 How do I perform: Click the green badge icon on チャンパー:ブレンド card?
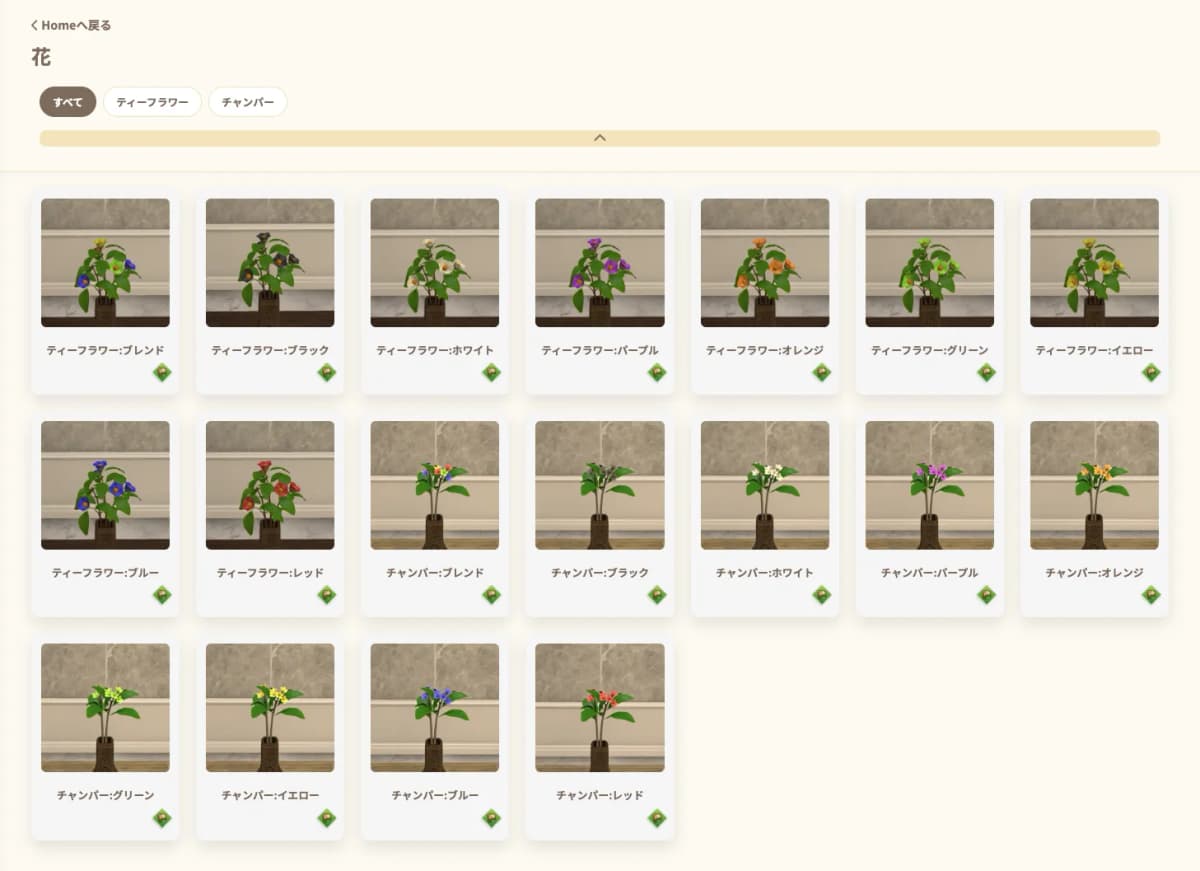[x=491, y=595]
